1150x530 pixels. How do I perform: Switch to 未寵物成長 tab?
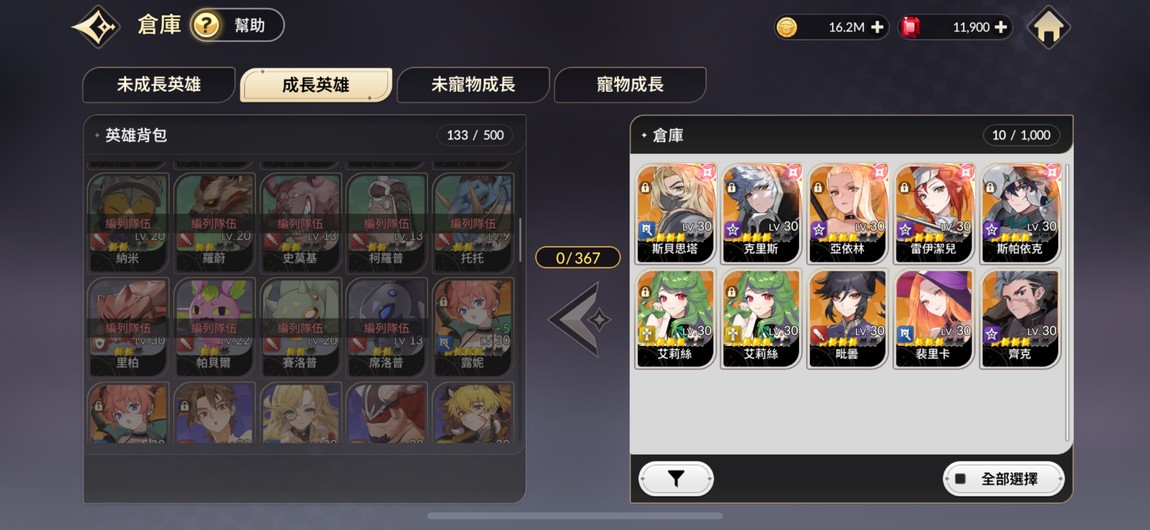pos(473,85)
